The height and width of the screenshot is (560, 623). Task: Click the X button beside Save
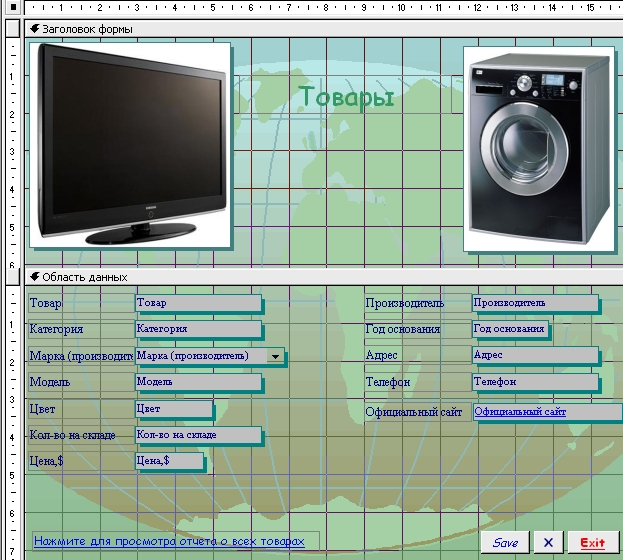pos(548,542)
